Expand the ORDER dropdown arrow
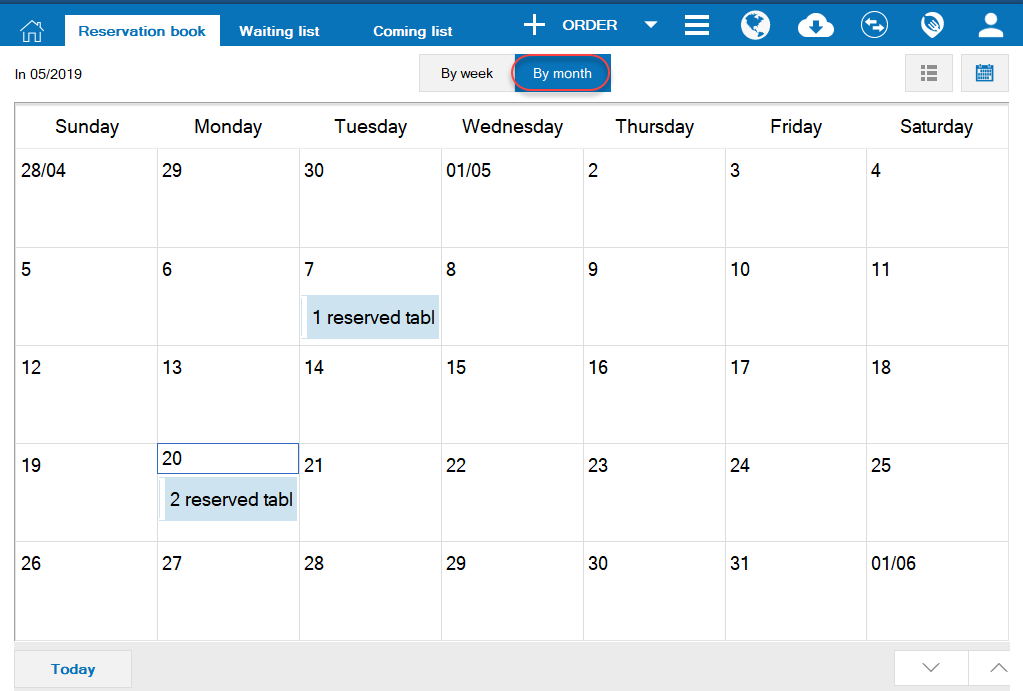The width and height of the screenshot is (1023, 691). tap(651, 25)
